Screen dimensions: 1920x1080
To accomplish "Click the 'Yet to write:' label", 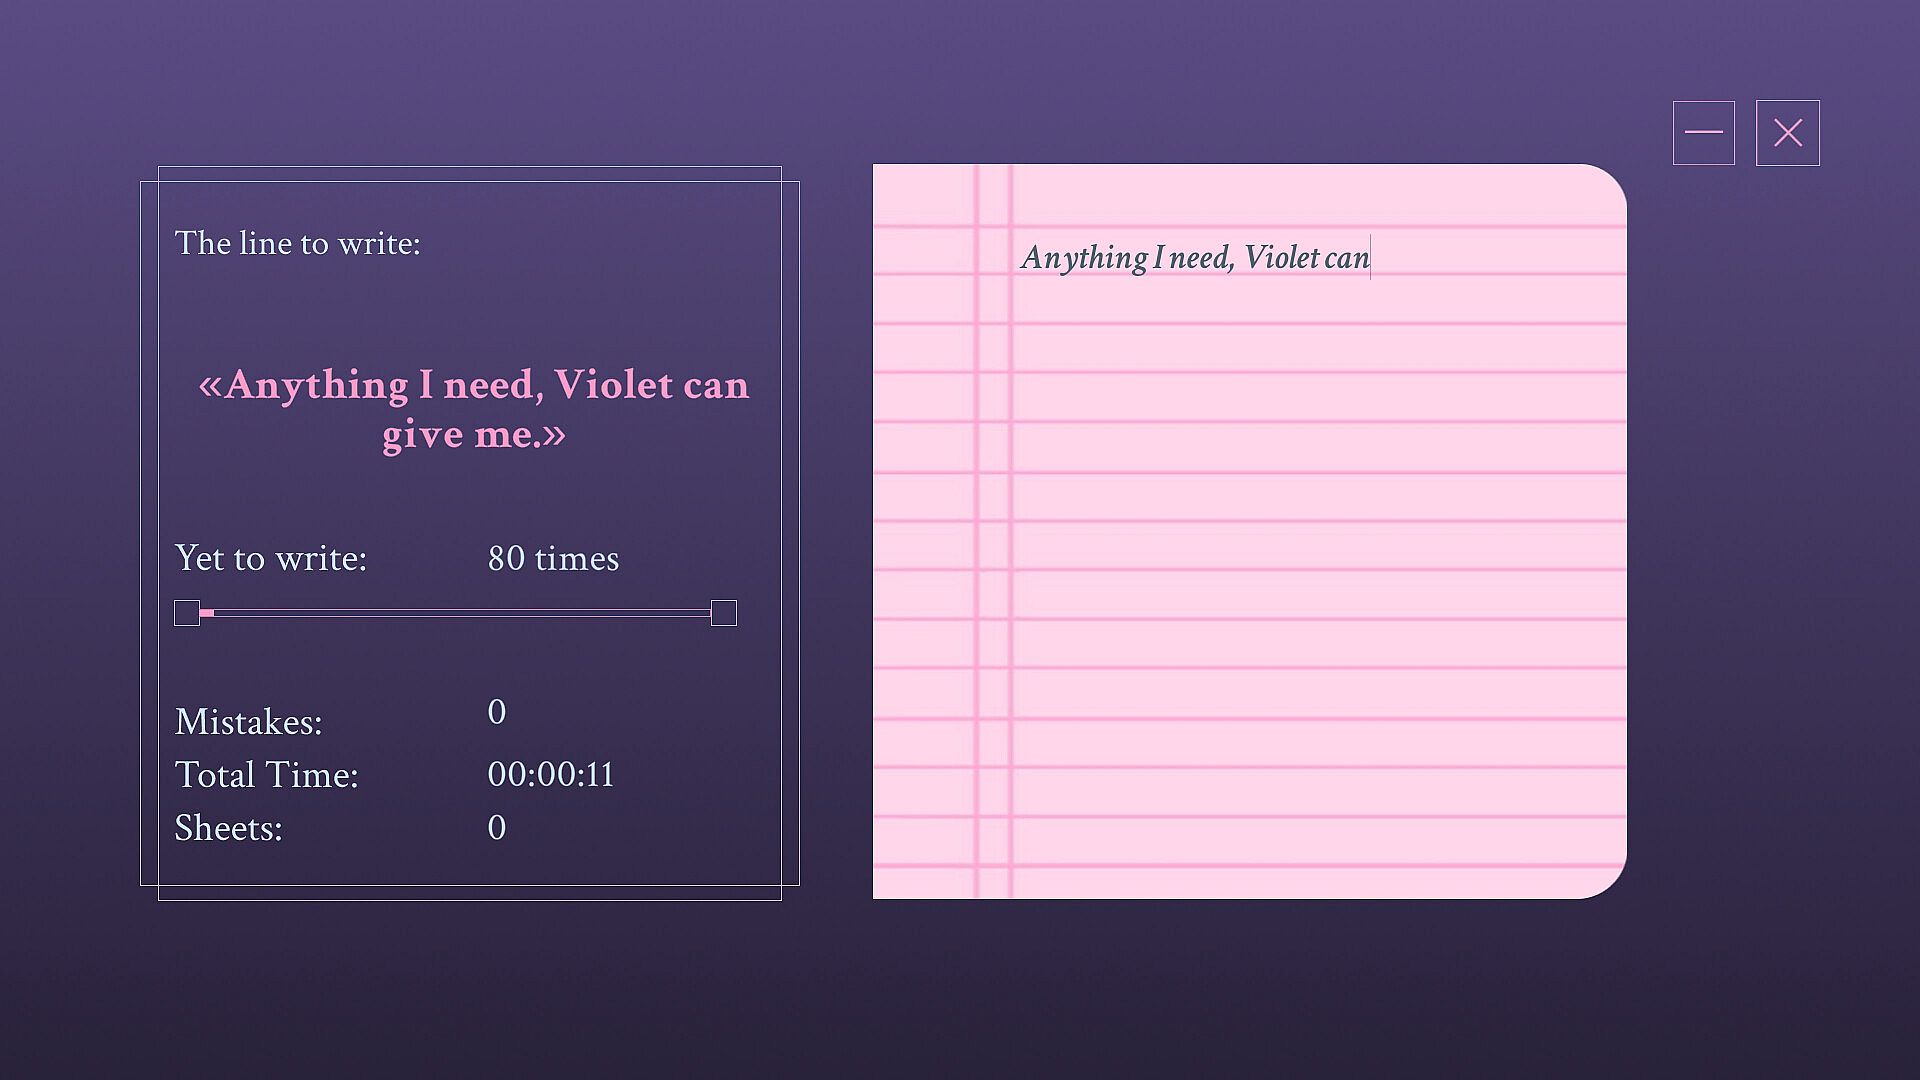I will click(270, 558).
